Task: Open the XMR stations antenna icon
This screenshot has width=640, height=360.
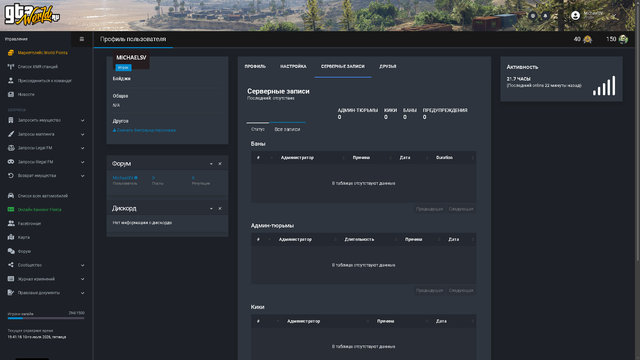Action: pos(11,67)
